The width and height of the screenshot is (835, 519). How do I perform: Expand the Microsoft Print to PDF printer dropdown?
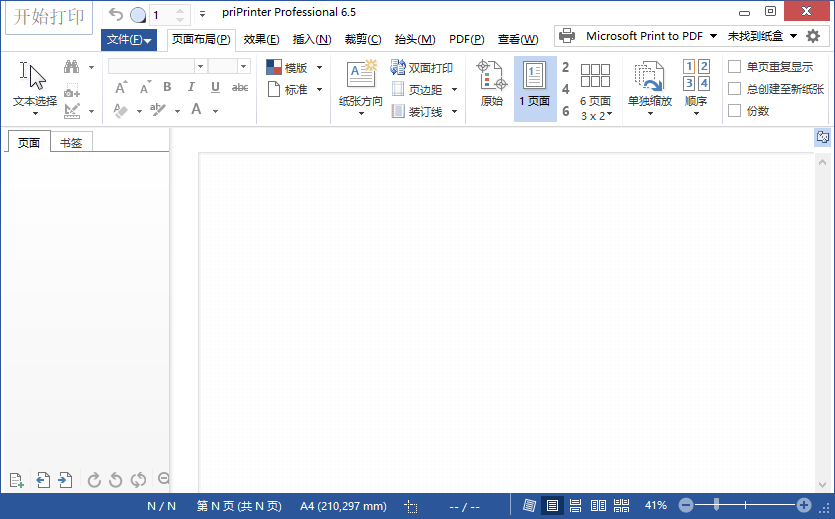coord(713,36)
